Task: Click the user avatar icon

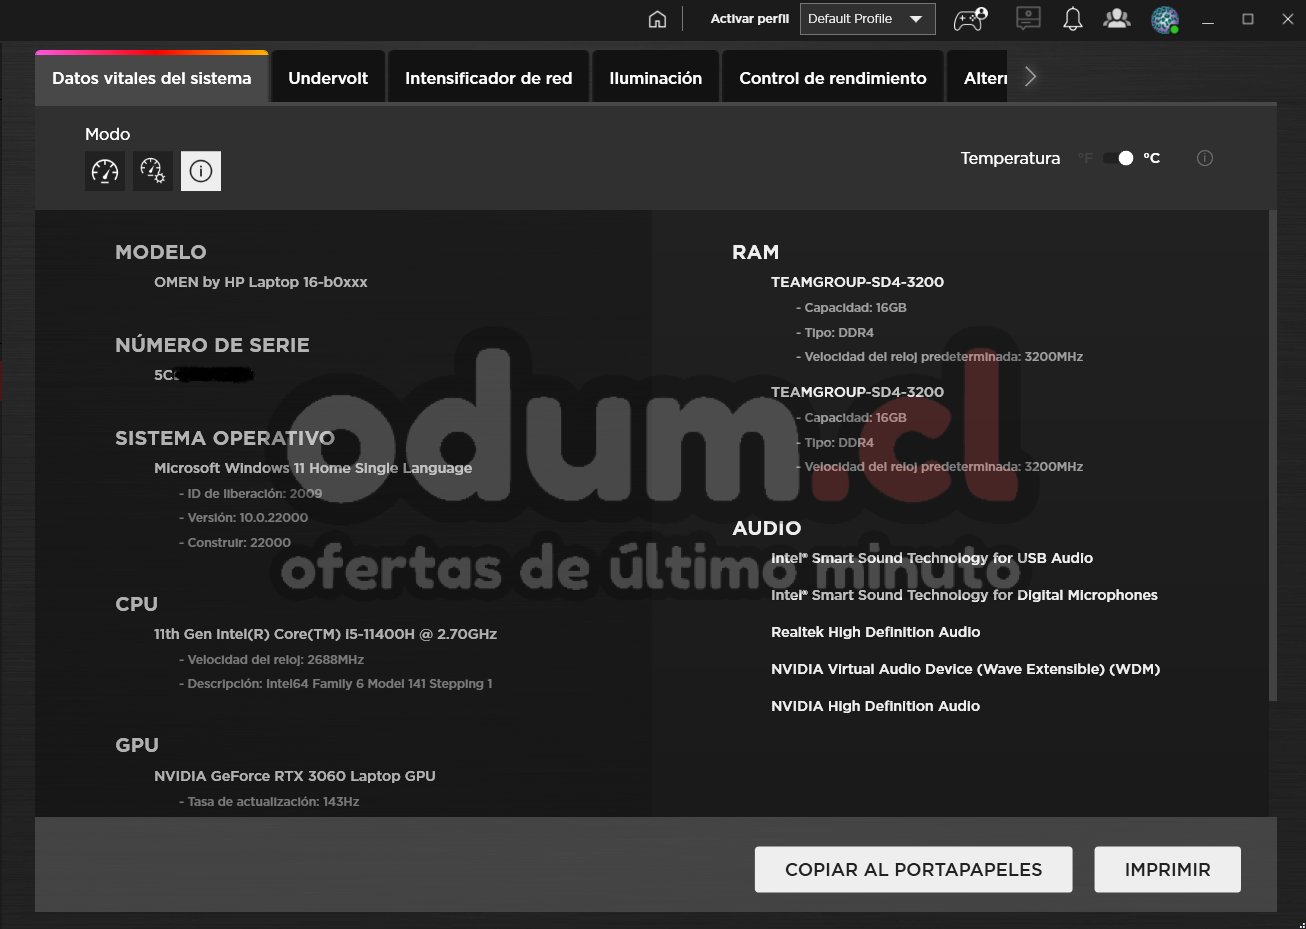Action: [x=1165, y=19]
